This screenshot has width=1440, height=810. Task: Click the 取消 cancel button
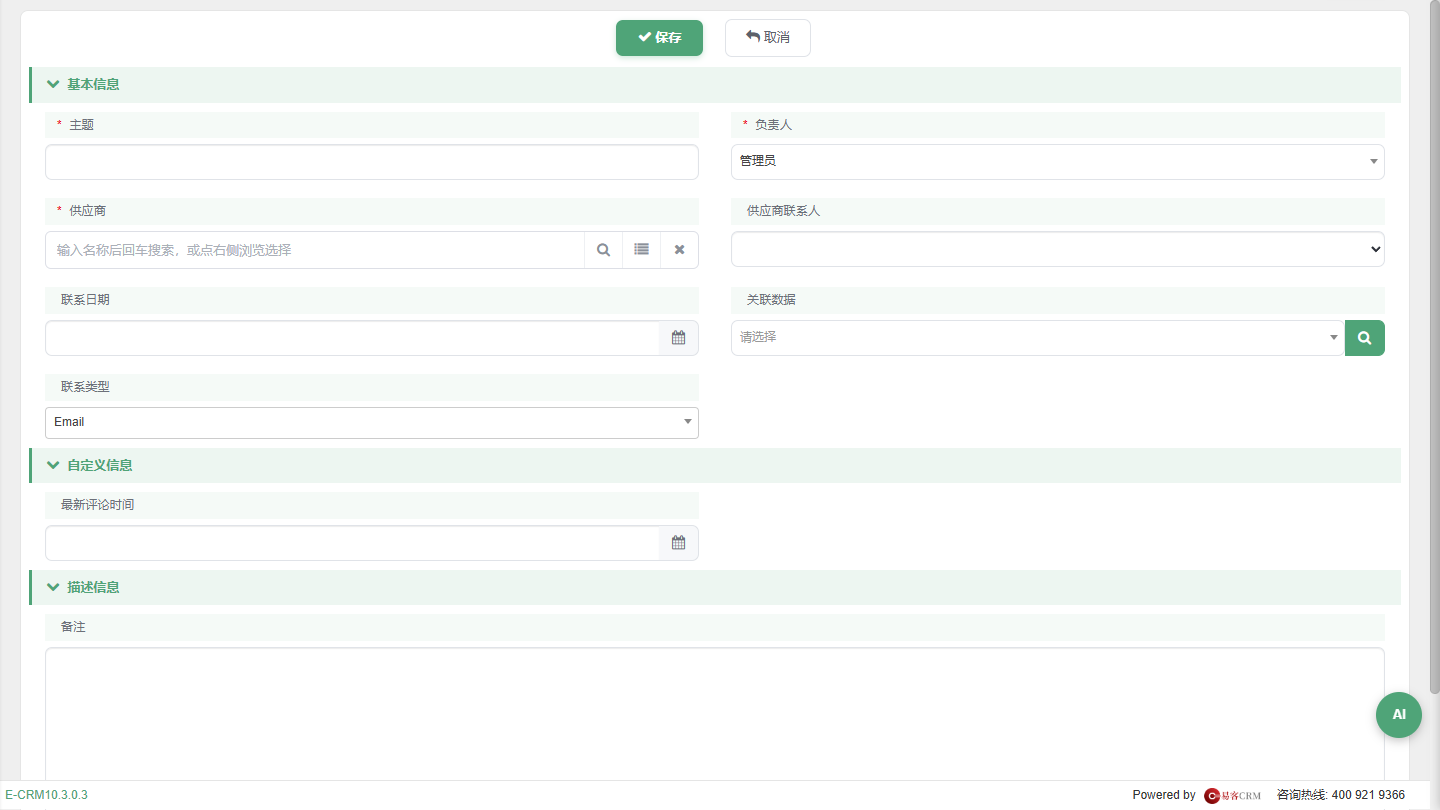click(x=767, y=38)
